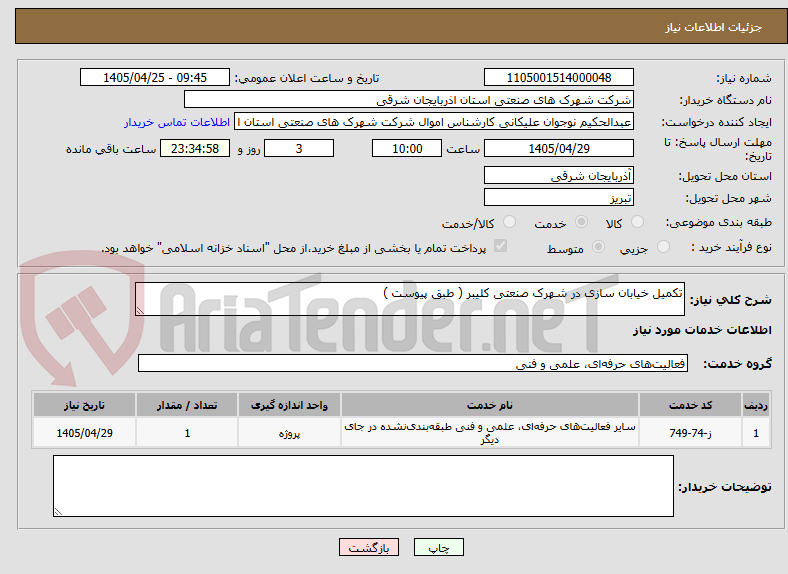Click service code cell ز-74-749
The height and width of the screenshot is (574, 788).
[691, 433]
